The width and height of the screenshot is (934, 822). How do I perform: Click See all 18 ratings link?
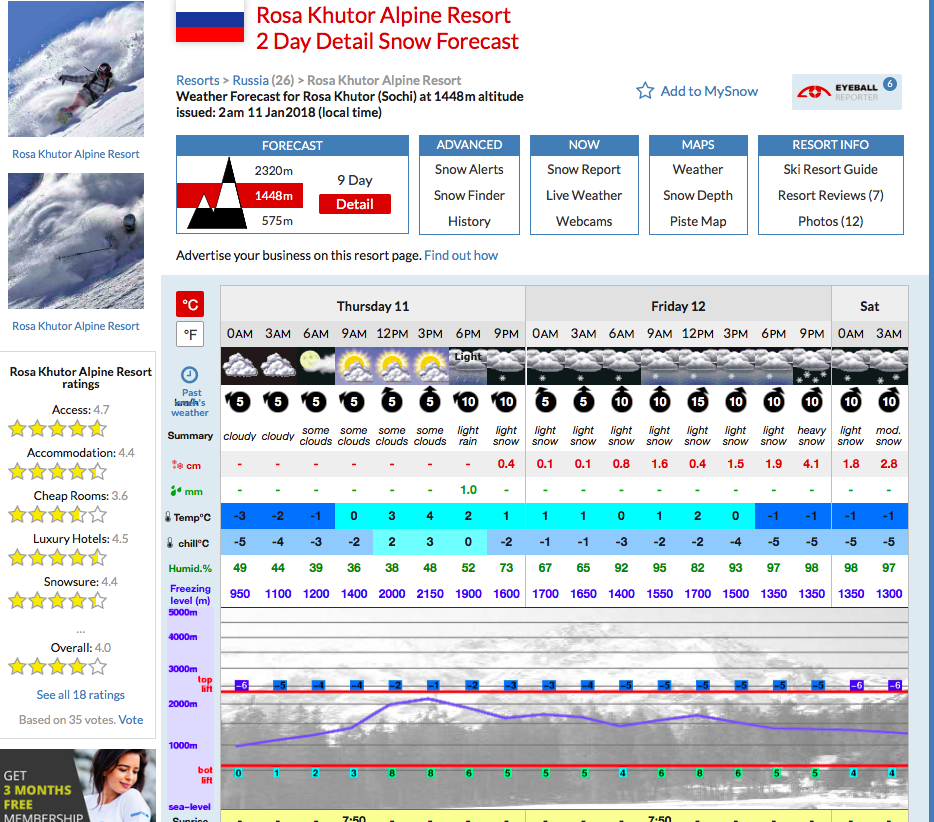(x=80, y=695)
